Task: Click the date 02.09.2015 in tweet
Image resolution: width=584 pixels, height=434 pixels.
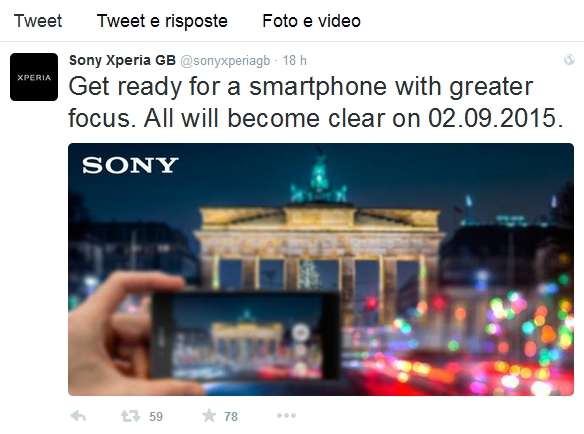Action: point(495,118)
